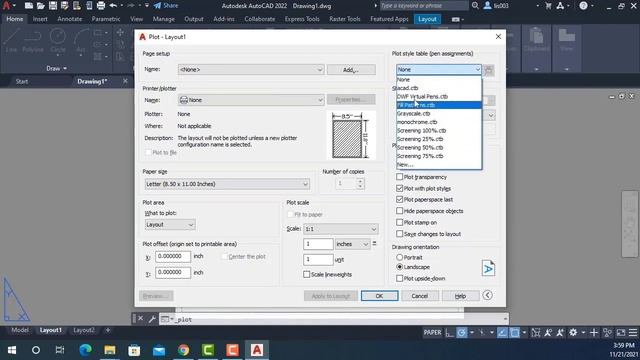This screenshot has height=360, width=640.
Task: Collapse the plot style table dropdown
Action: tap(478, 69)
